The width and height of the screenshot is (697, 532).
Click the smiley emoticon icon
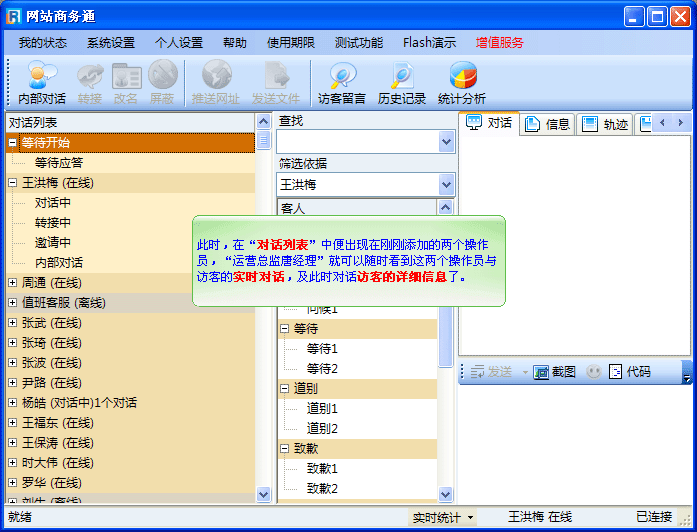pos(594,372)
